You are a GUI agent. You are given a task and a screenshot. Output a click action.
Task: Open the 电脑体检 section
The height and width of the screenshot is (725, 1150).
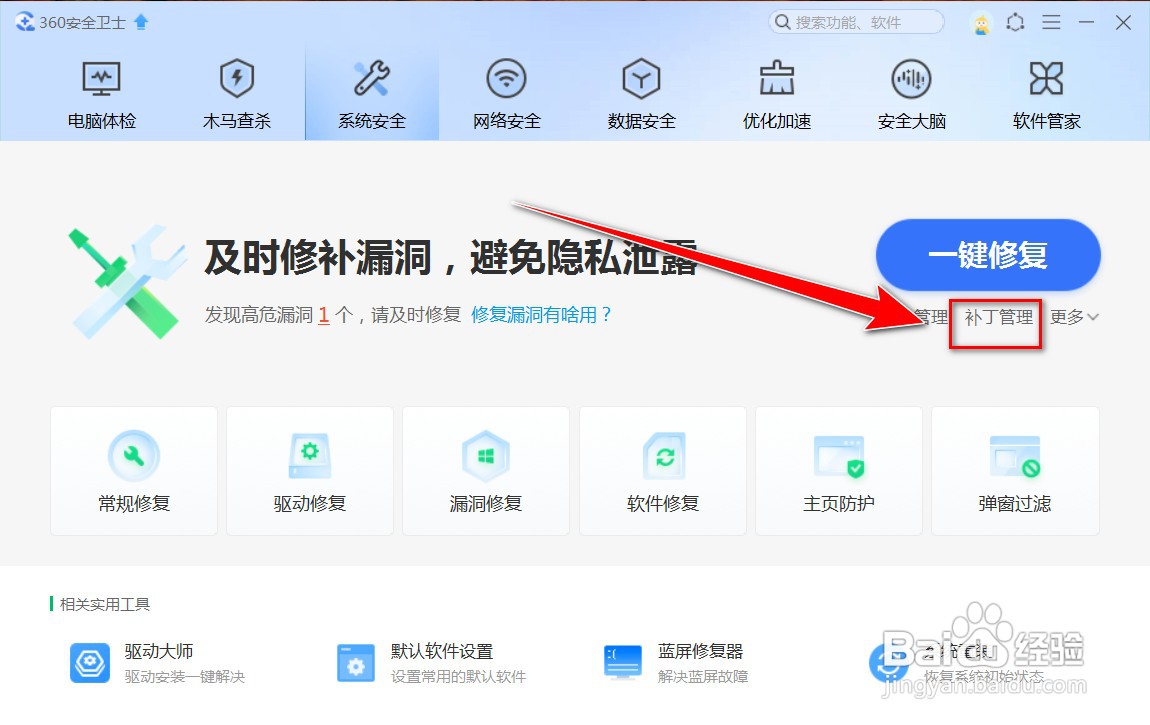(x=101, y=95)
